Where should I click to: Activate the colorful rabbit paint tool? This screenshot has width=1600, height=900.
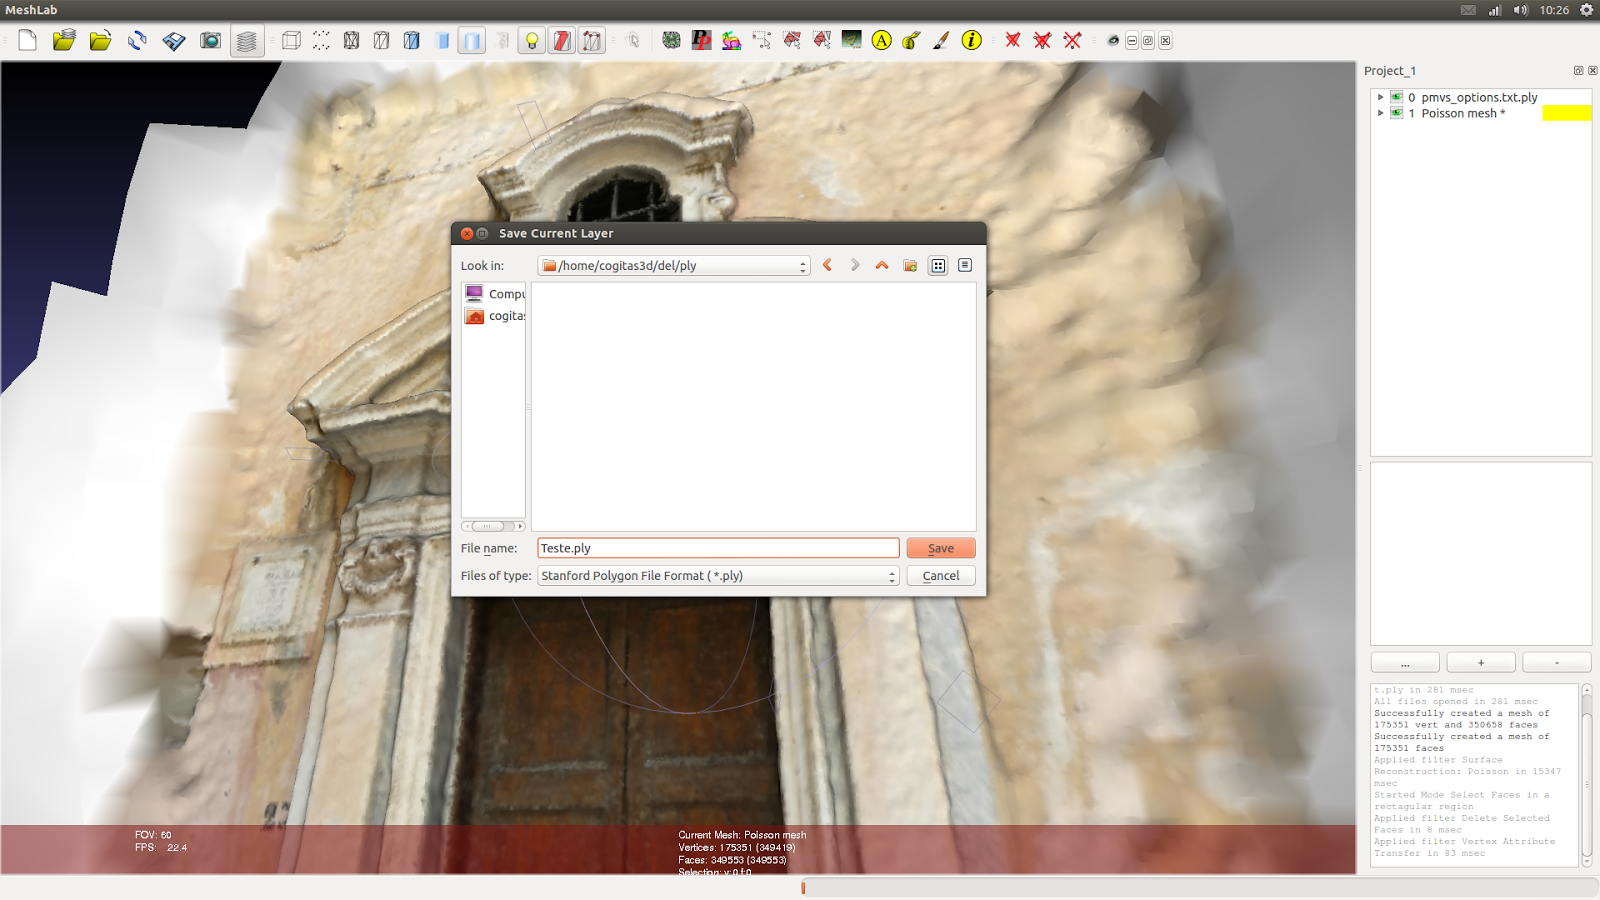coord(731,40)
